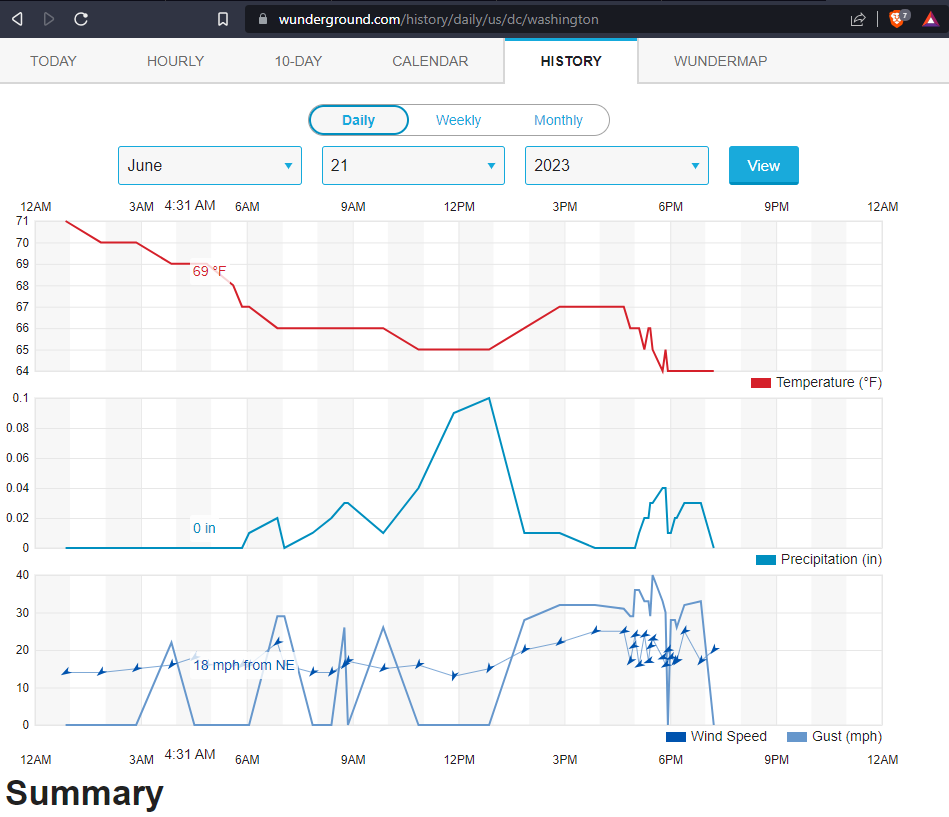
Task: Click the Summary heading
Action: 85,793
